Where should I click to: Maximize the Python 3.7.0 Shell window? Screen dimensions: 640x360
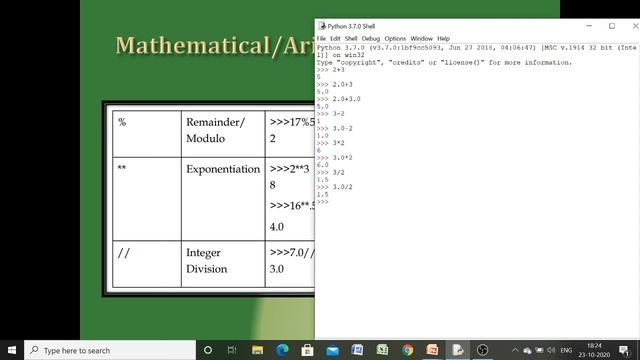click(x=612, y=26)
